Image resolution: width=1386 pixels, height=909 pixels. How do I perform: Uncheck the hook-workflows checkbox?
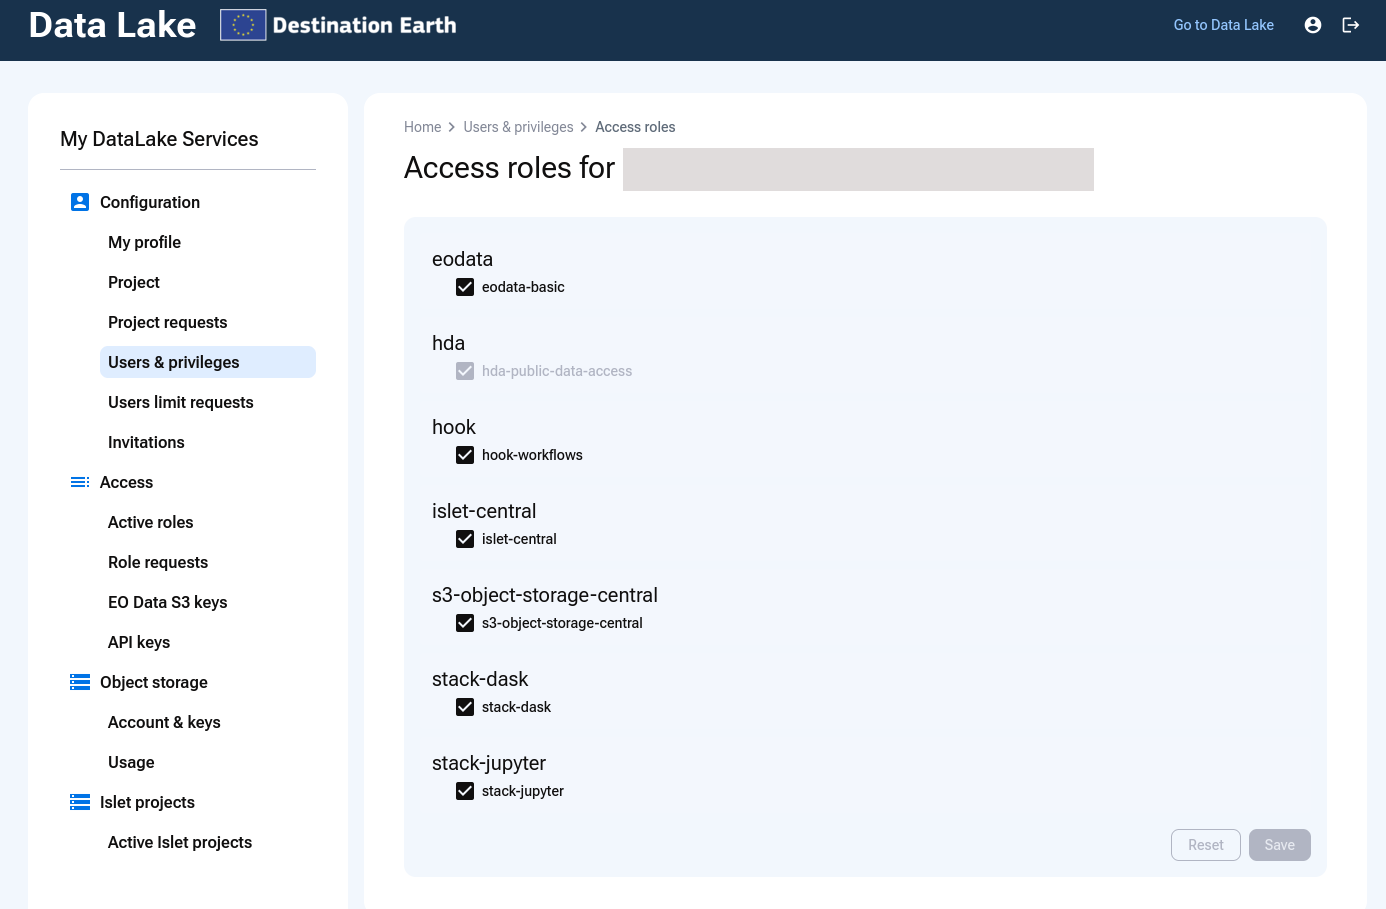tap(465, 455)
